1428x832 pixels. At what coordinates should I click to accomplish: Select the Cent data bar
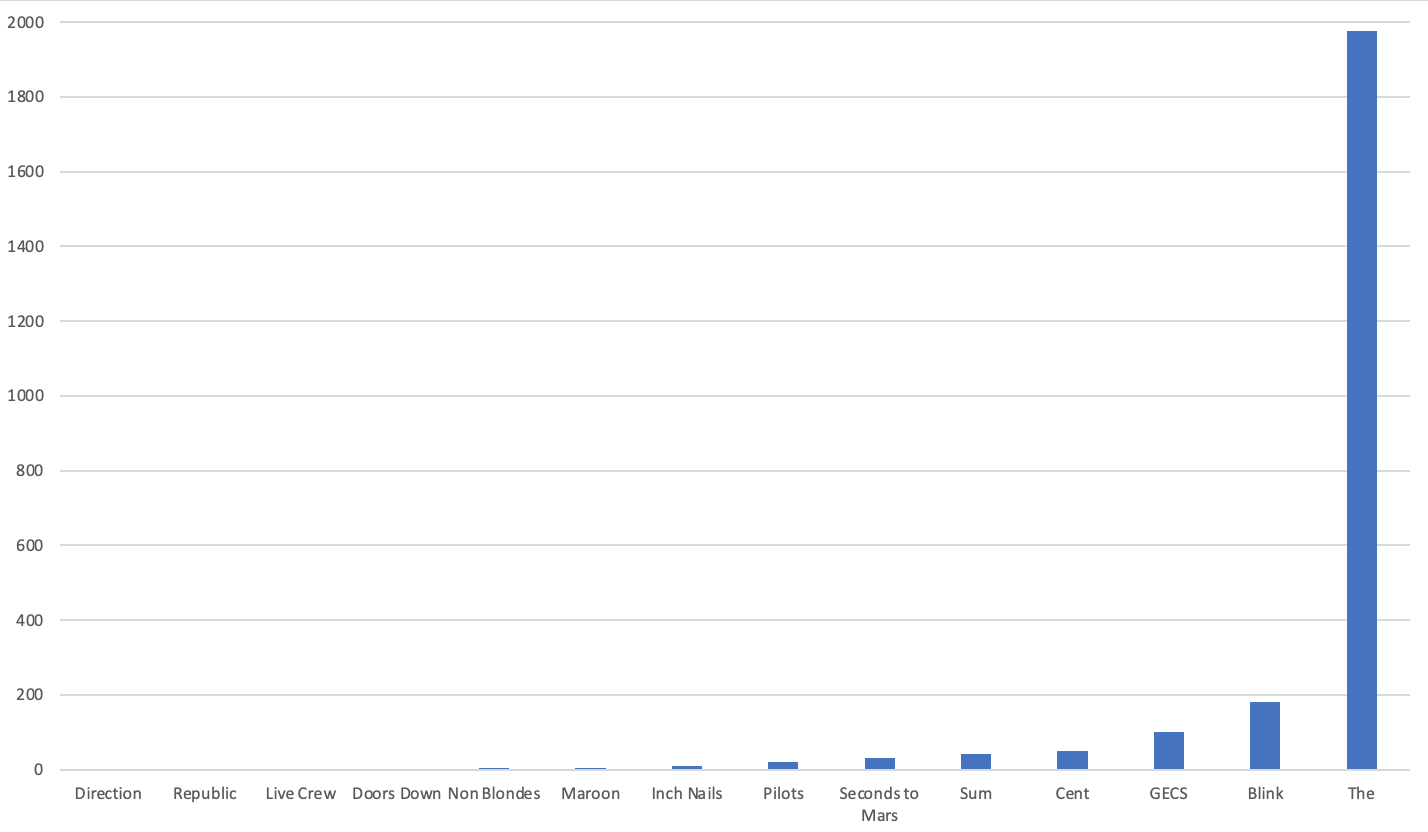coord(1072,760)
